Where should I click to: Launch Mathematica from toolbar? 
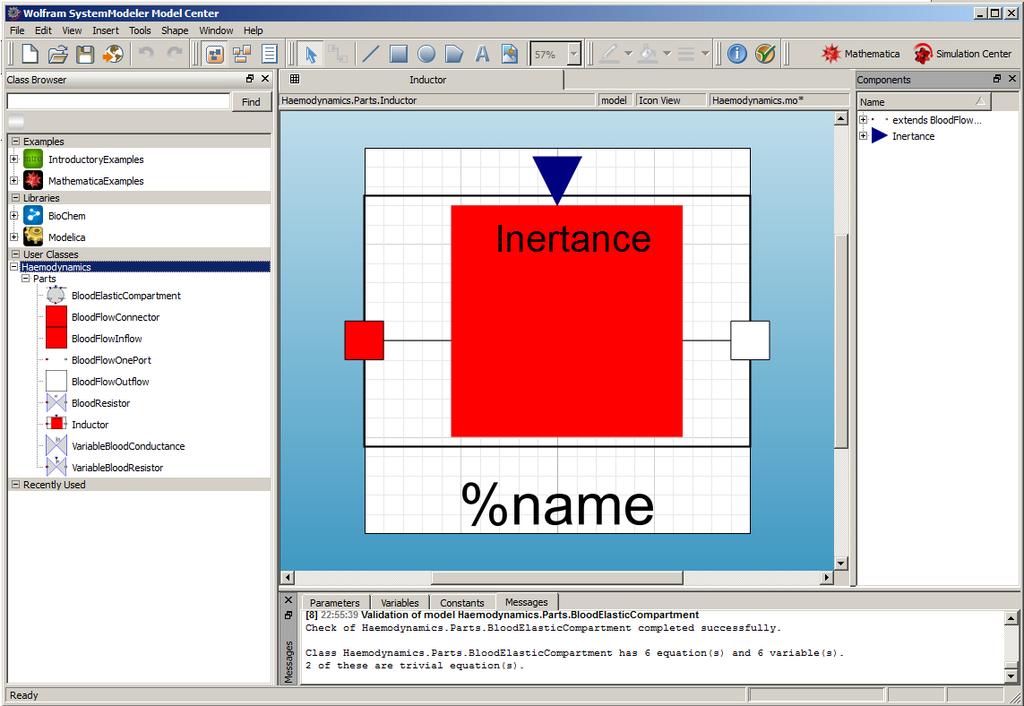coord(860,54)
